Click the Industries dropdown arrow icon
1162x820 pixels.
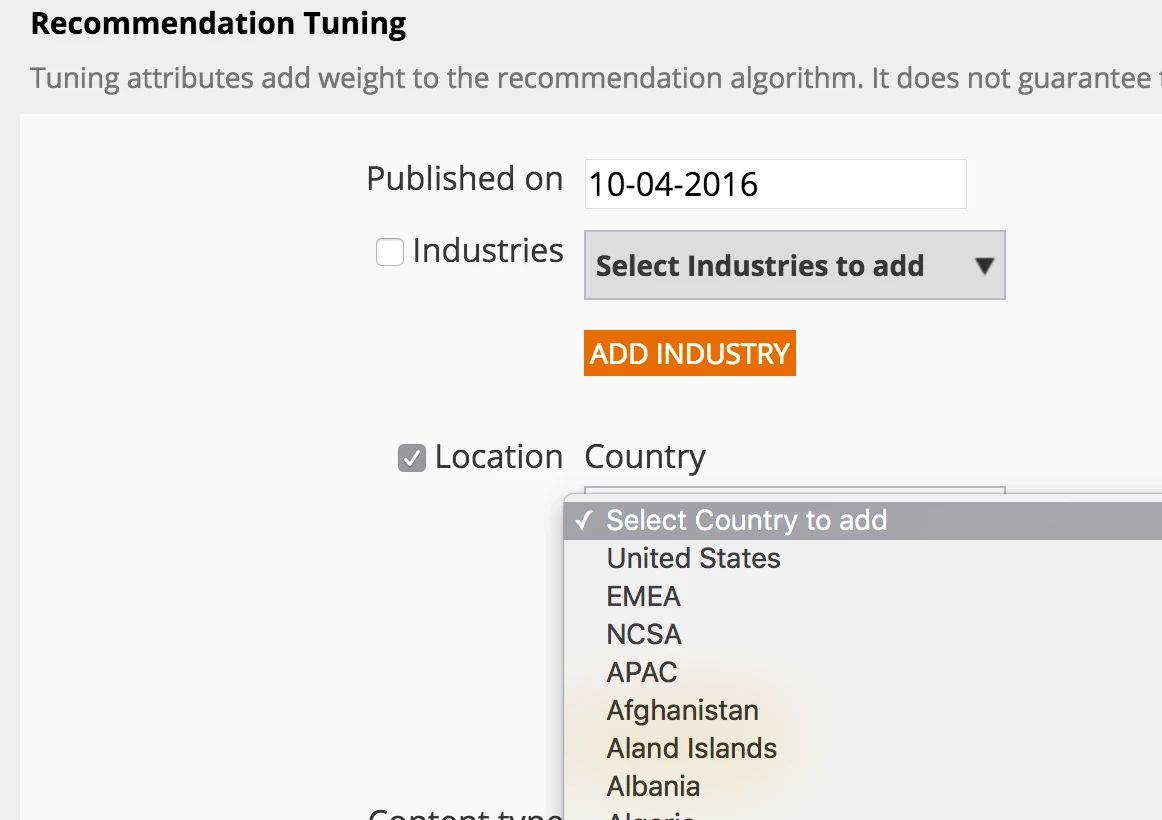point(984,266)
